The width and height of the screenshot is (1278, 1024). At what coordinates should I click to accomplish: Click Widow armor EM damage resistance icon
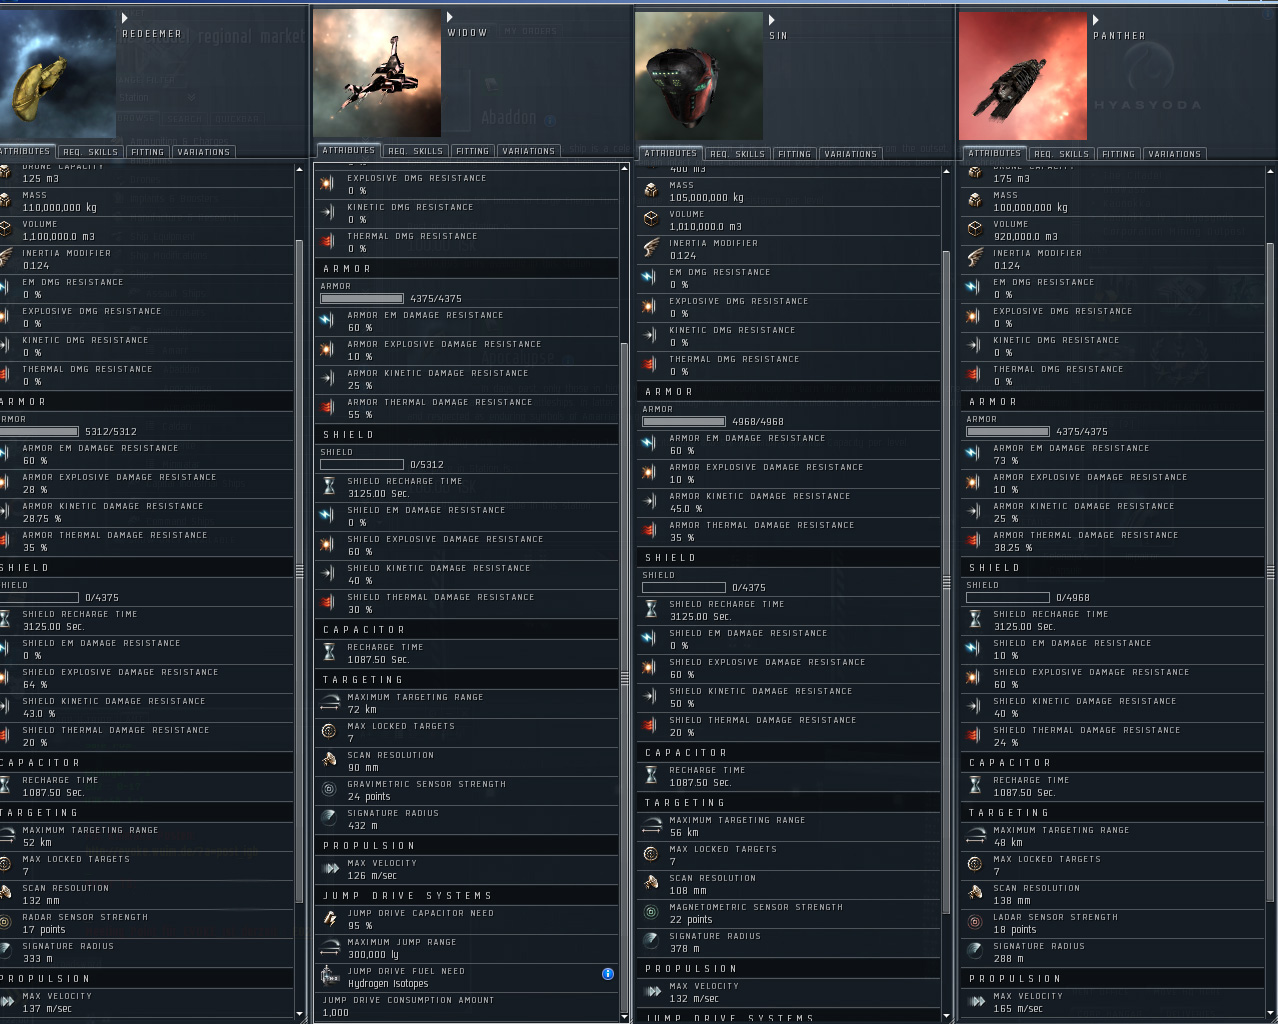[327, 321]
